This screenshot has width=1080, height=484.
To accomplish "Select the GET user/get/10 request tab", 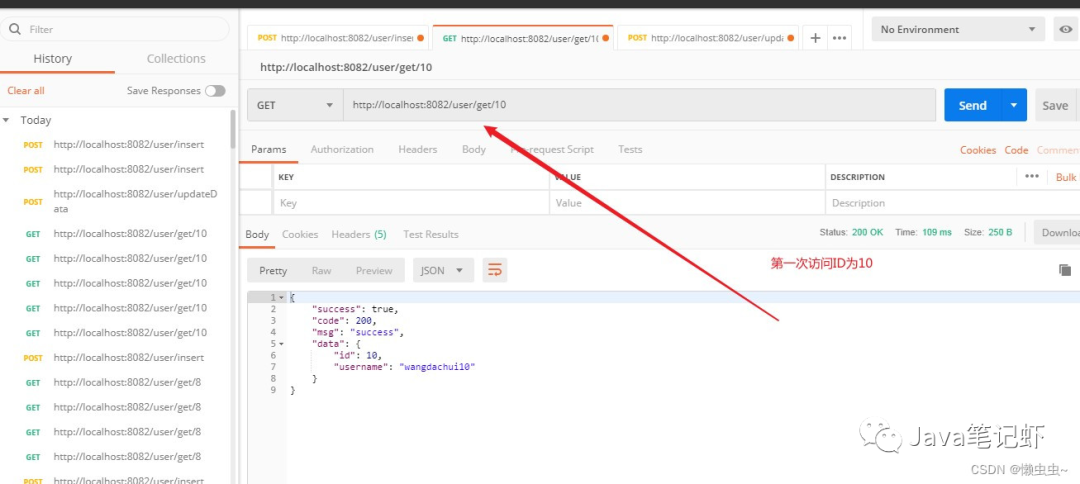I will [x=522, y=38].
